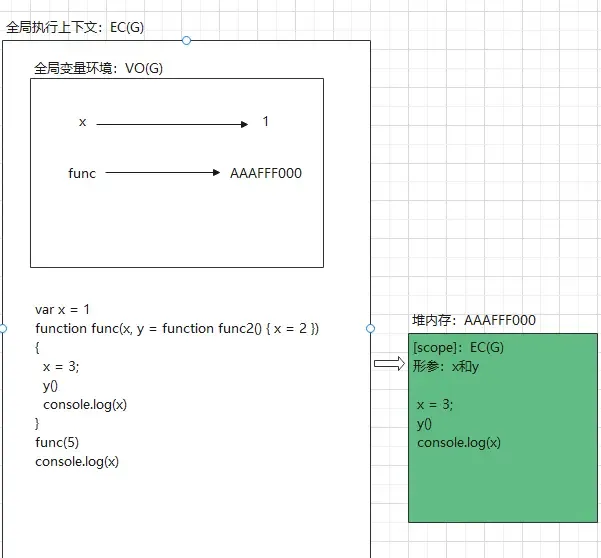Screen dimensions: 601x558
Task: Select the empty area at the bottom of the green heap box
Action: [x=502, y=490]
